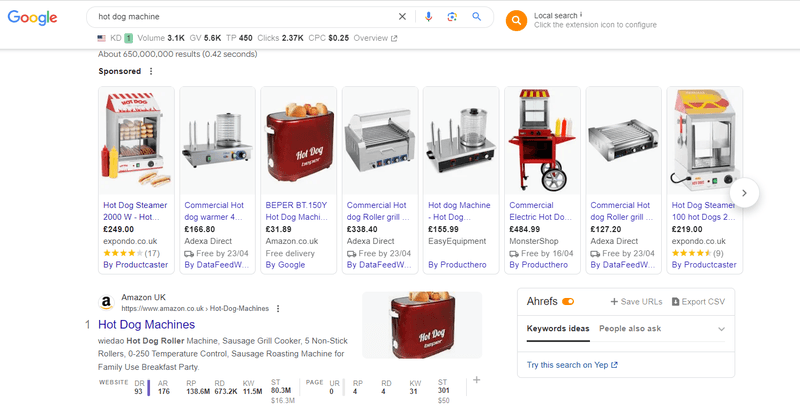Click the CPC $0.25 metric
The width and height of the screenshot is (800, 417).
tap(329, 38)
